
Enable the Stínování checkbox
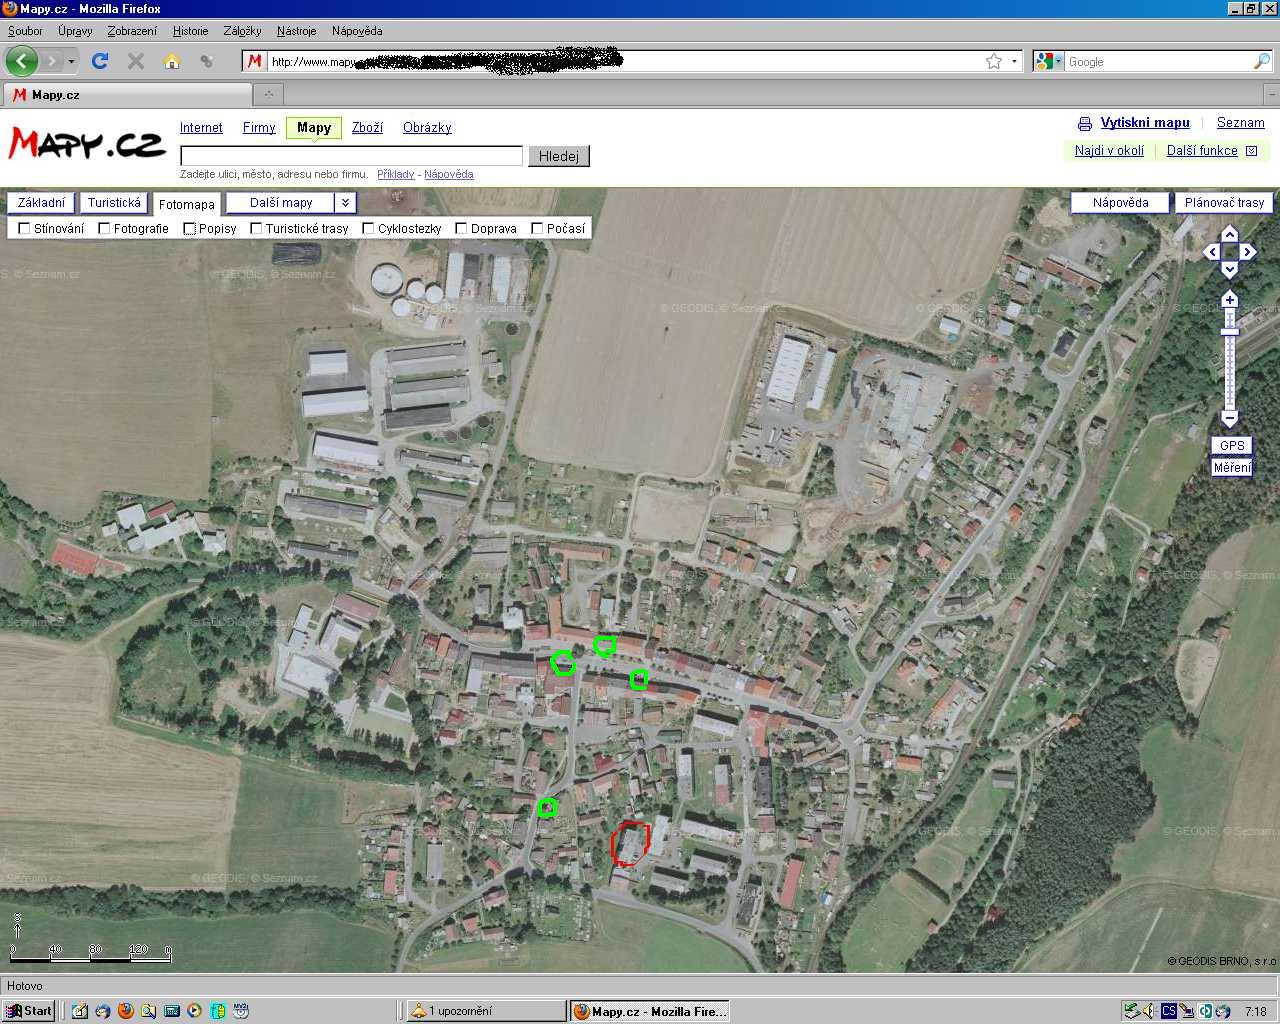[x=25, y=228]
